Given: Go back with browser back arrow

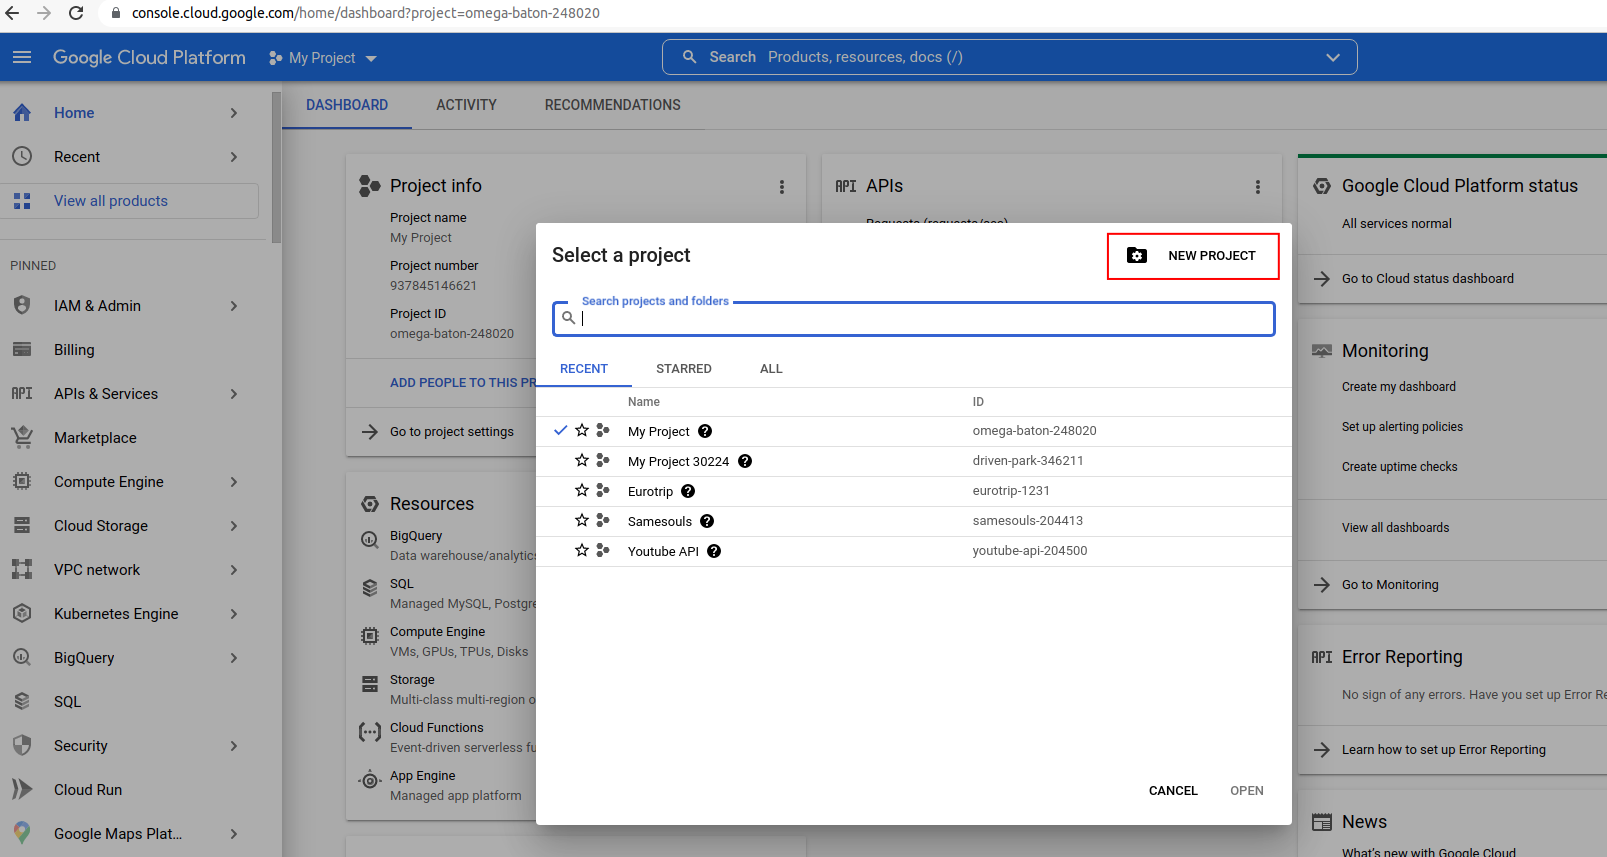Looking at the screenshot, I should pos(12,13).
